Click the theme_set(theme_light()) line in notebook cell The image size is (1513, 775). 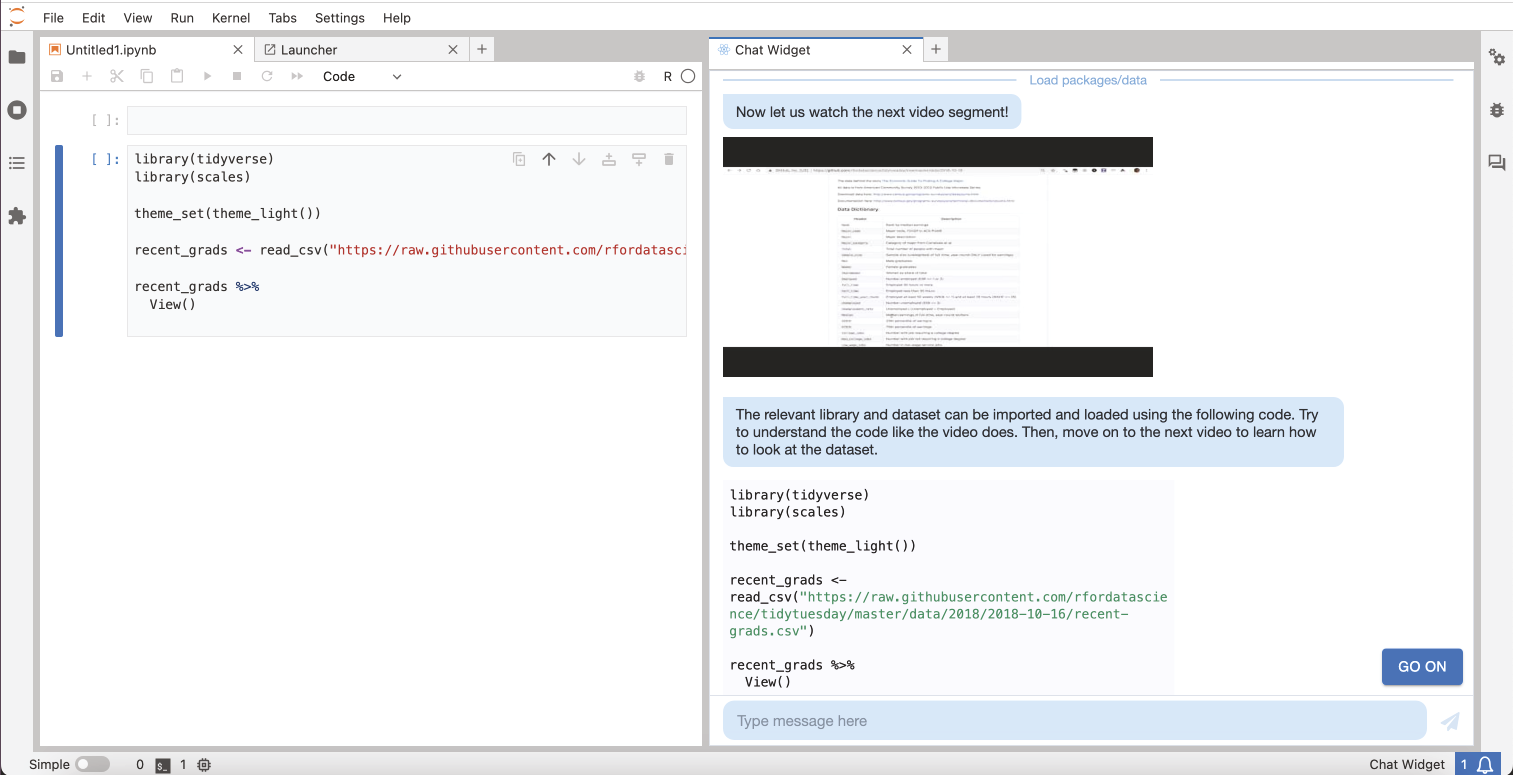228,213
